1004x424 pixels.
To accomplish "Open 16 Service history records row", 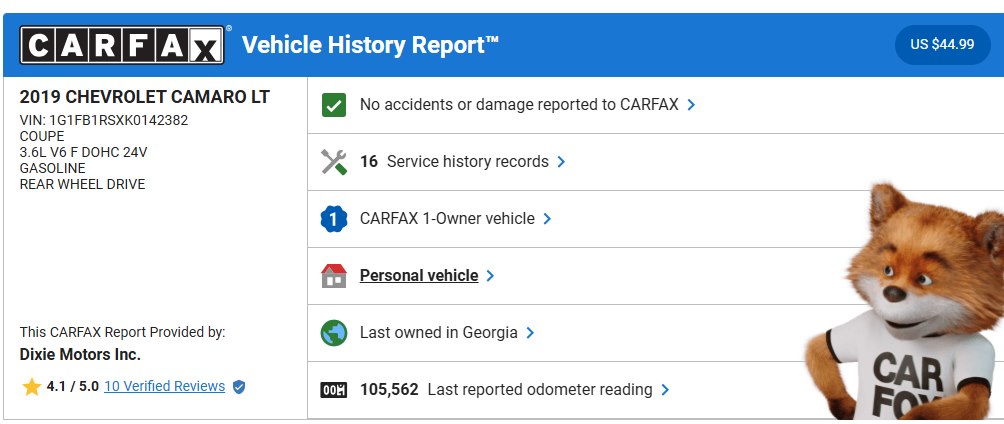I will [656, 162].
